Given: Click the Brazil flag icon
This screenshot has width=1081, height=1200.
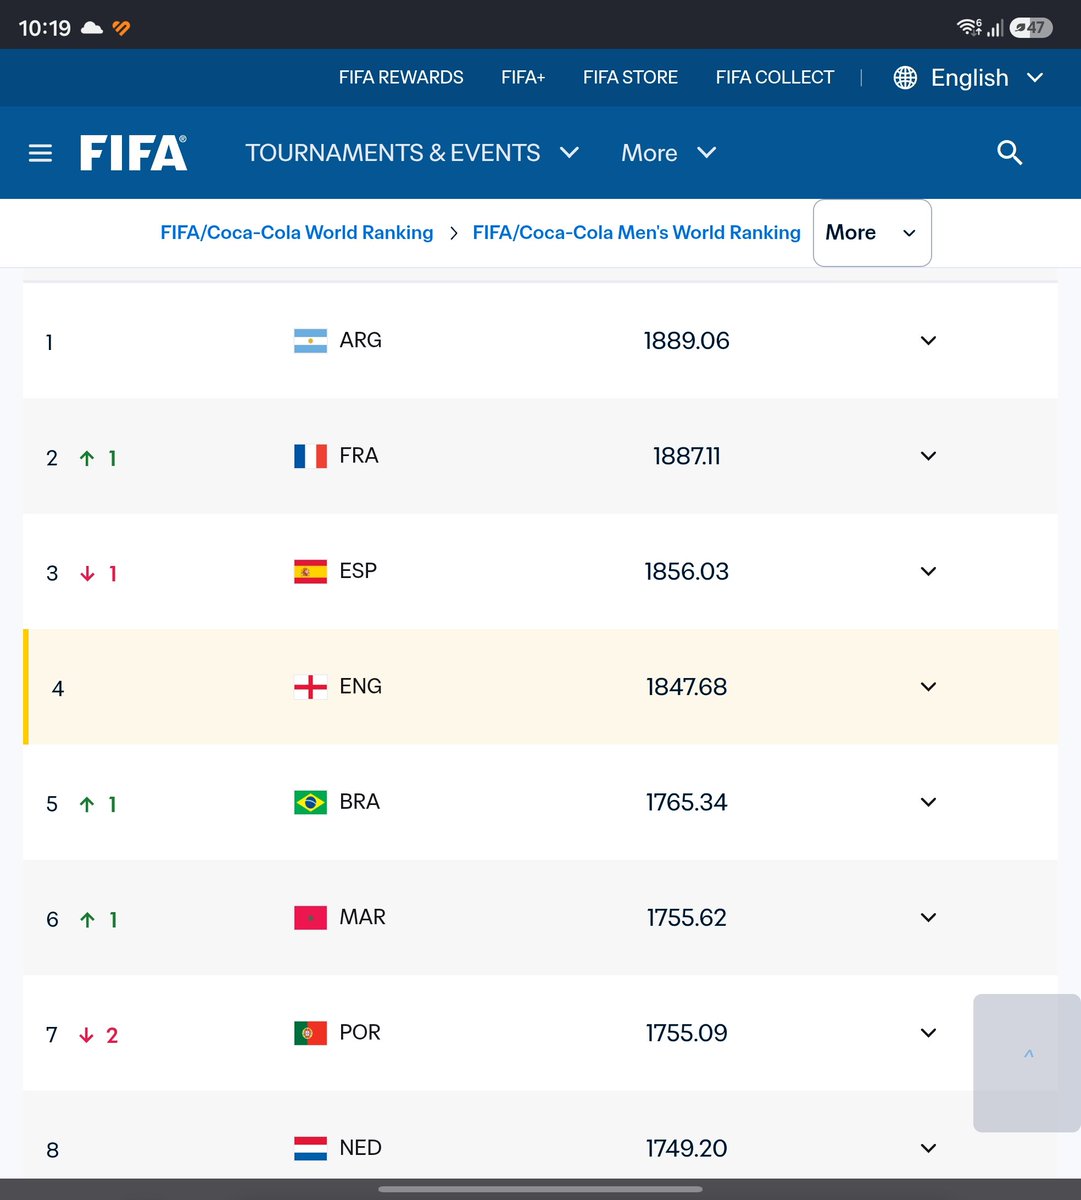Looking at the screenshot, I should click(x=310, y=802).
